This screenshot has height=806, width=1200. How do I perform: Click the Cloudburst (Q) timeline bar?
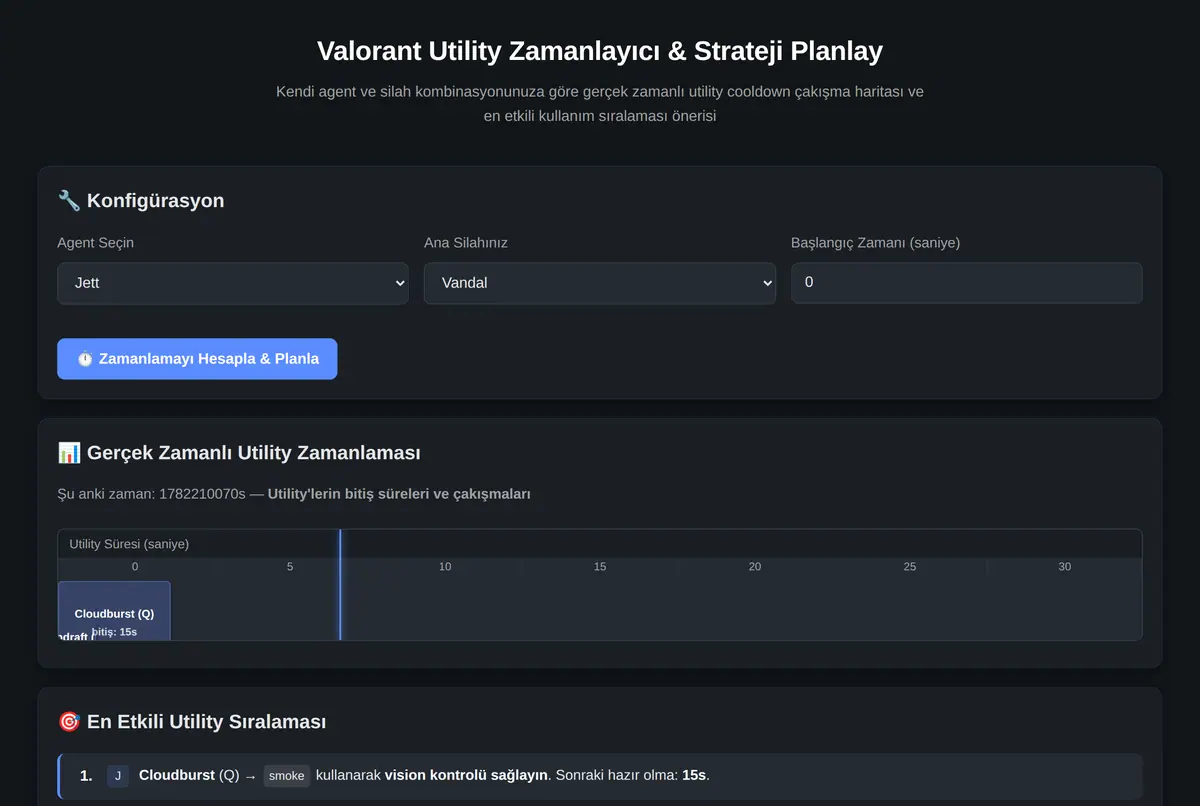[114, 611]
